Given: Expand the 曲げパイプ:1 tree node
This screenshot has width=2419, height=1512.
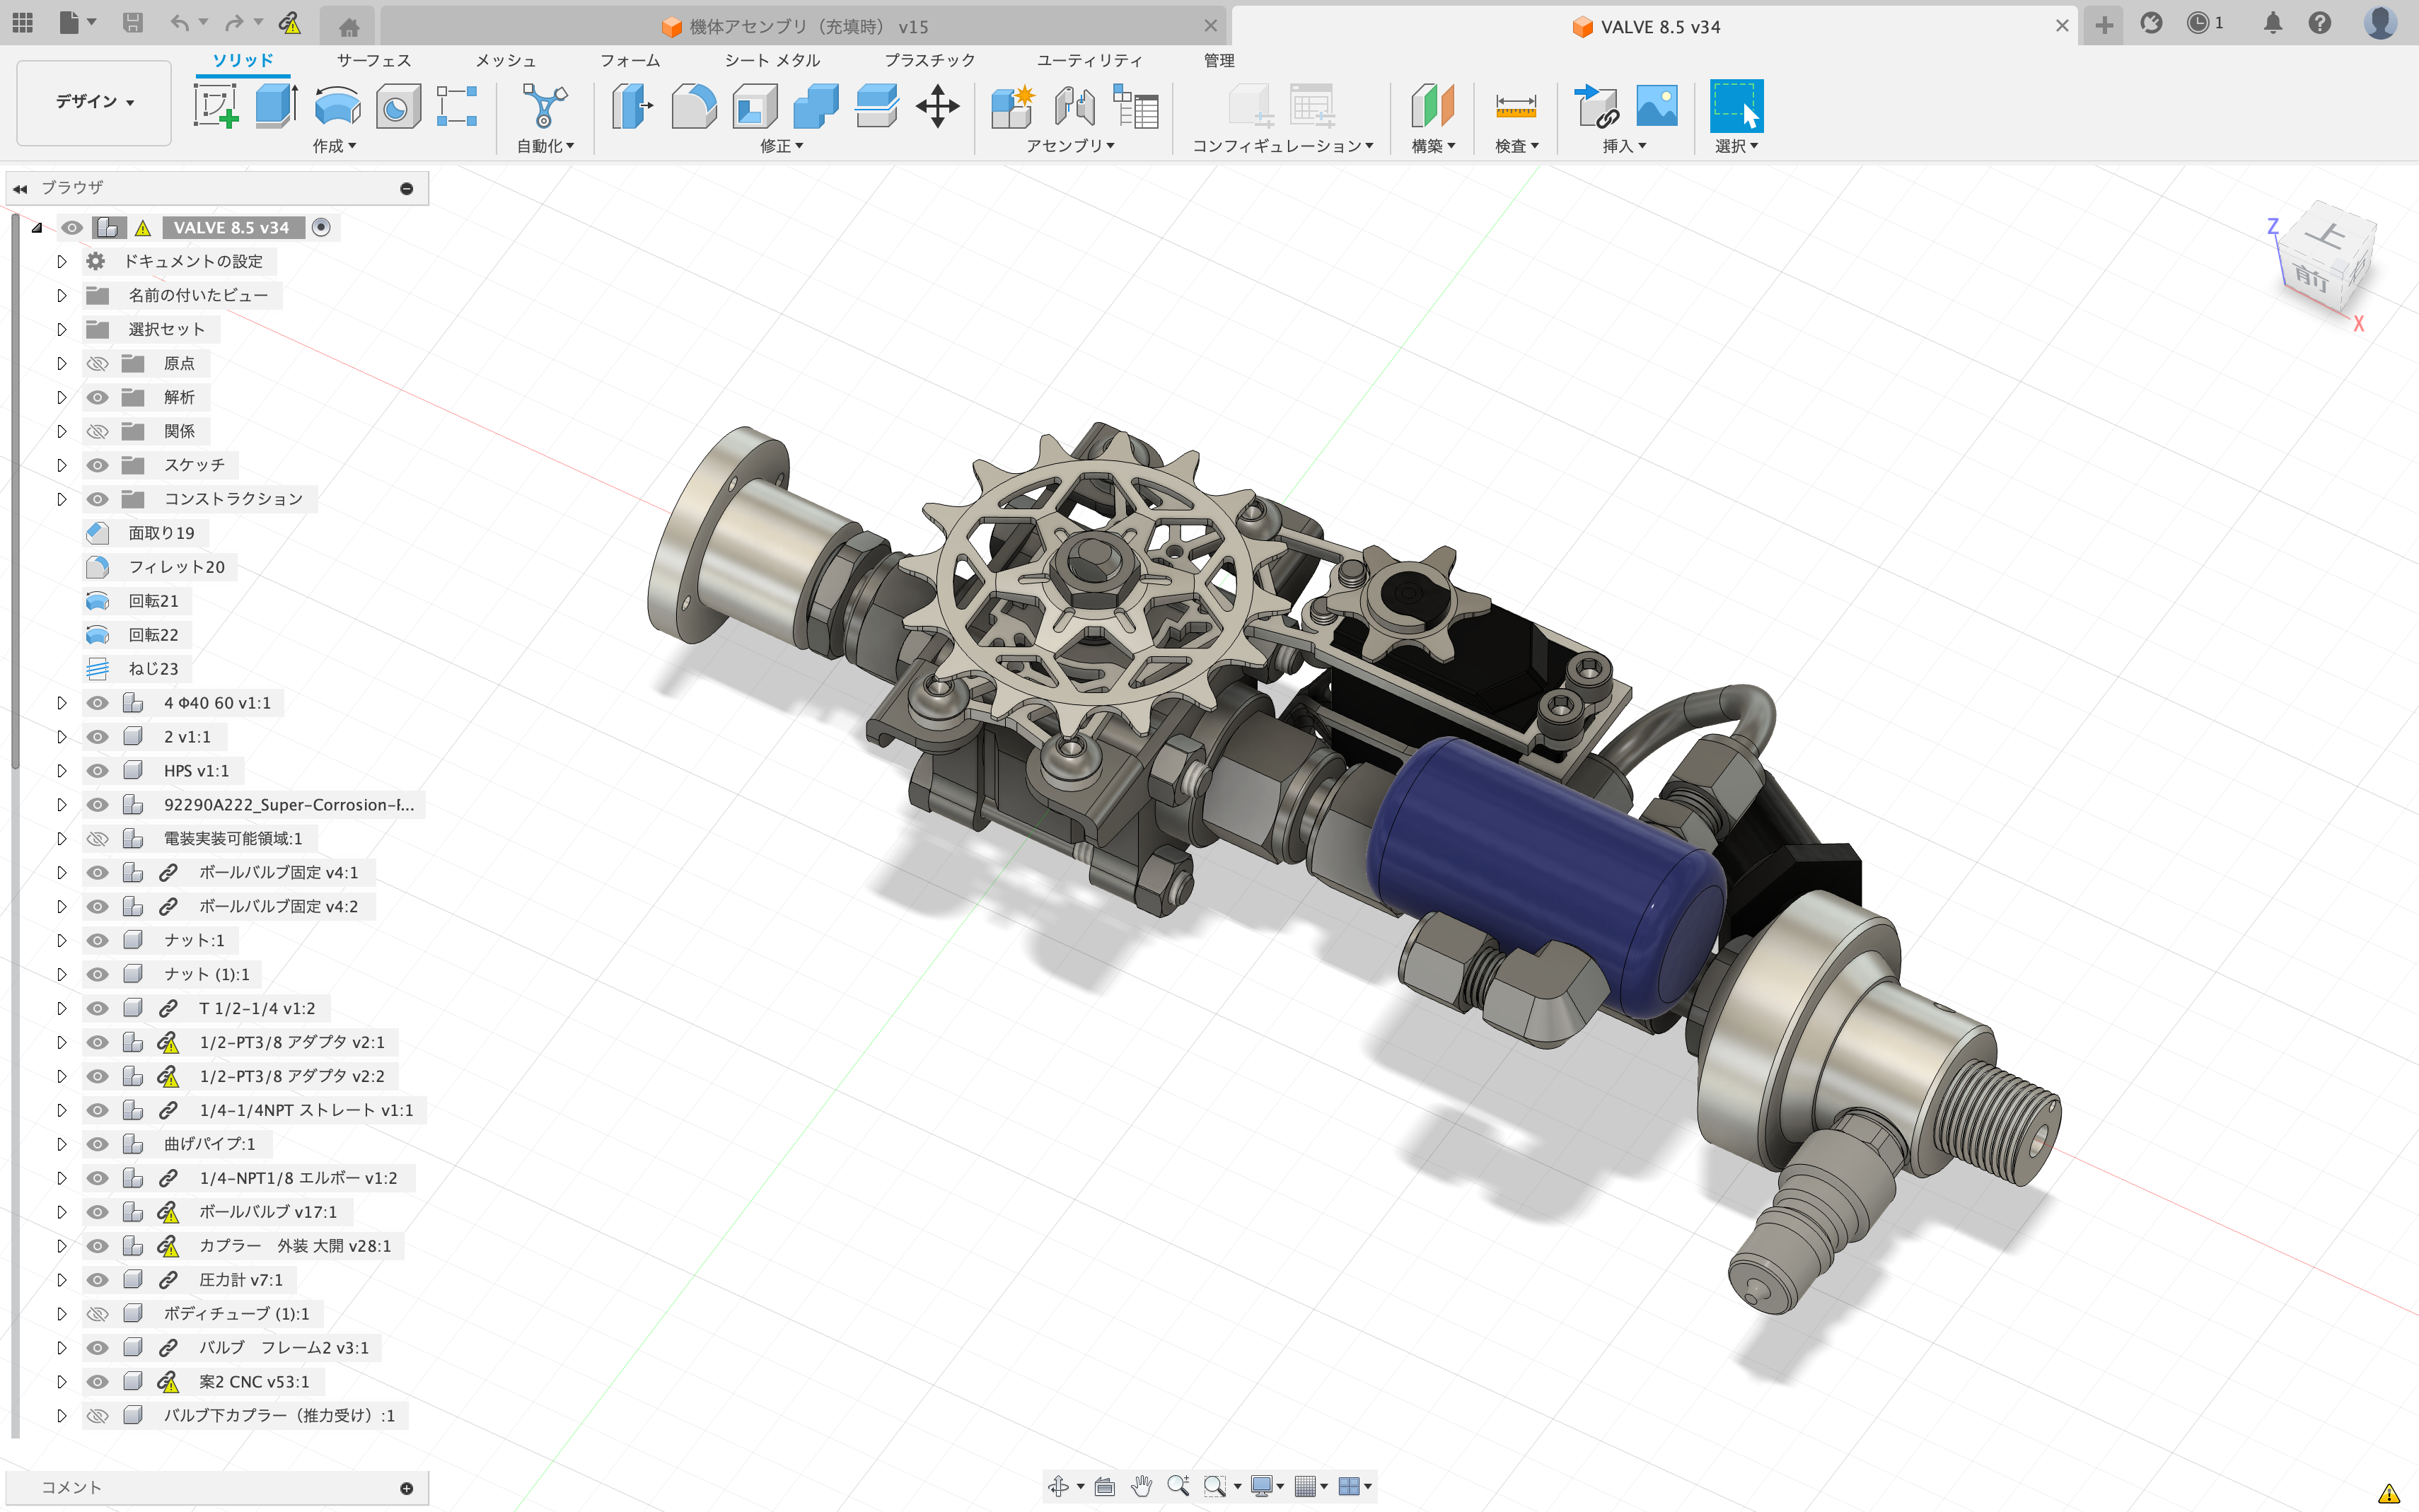Looking at the screenshot, I should click(62, 1144).
